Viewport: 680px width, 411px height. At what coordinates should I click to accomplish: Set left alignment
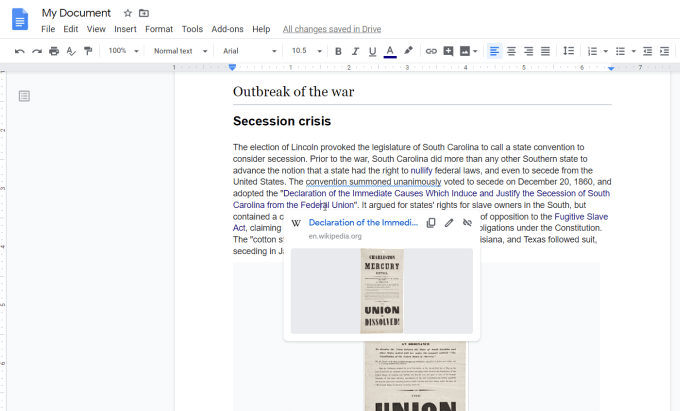click(x=494, y=51)
